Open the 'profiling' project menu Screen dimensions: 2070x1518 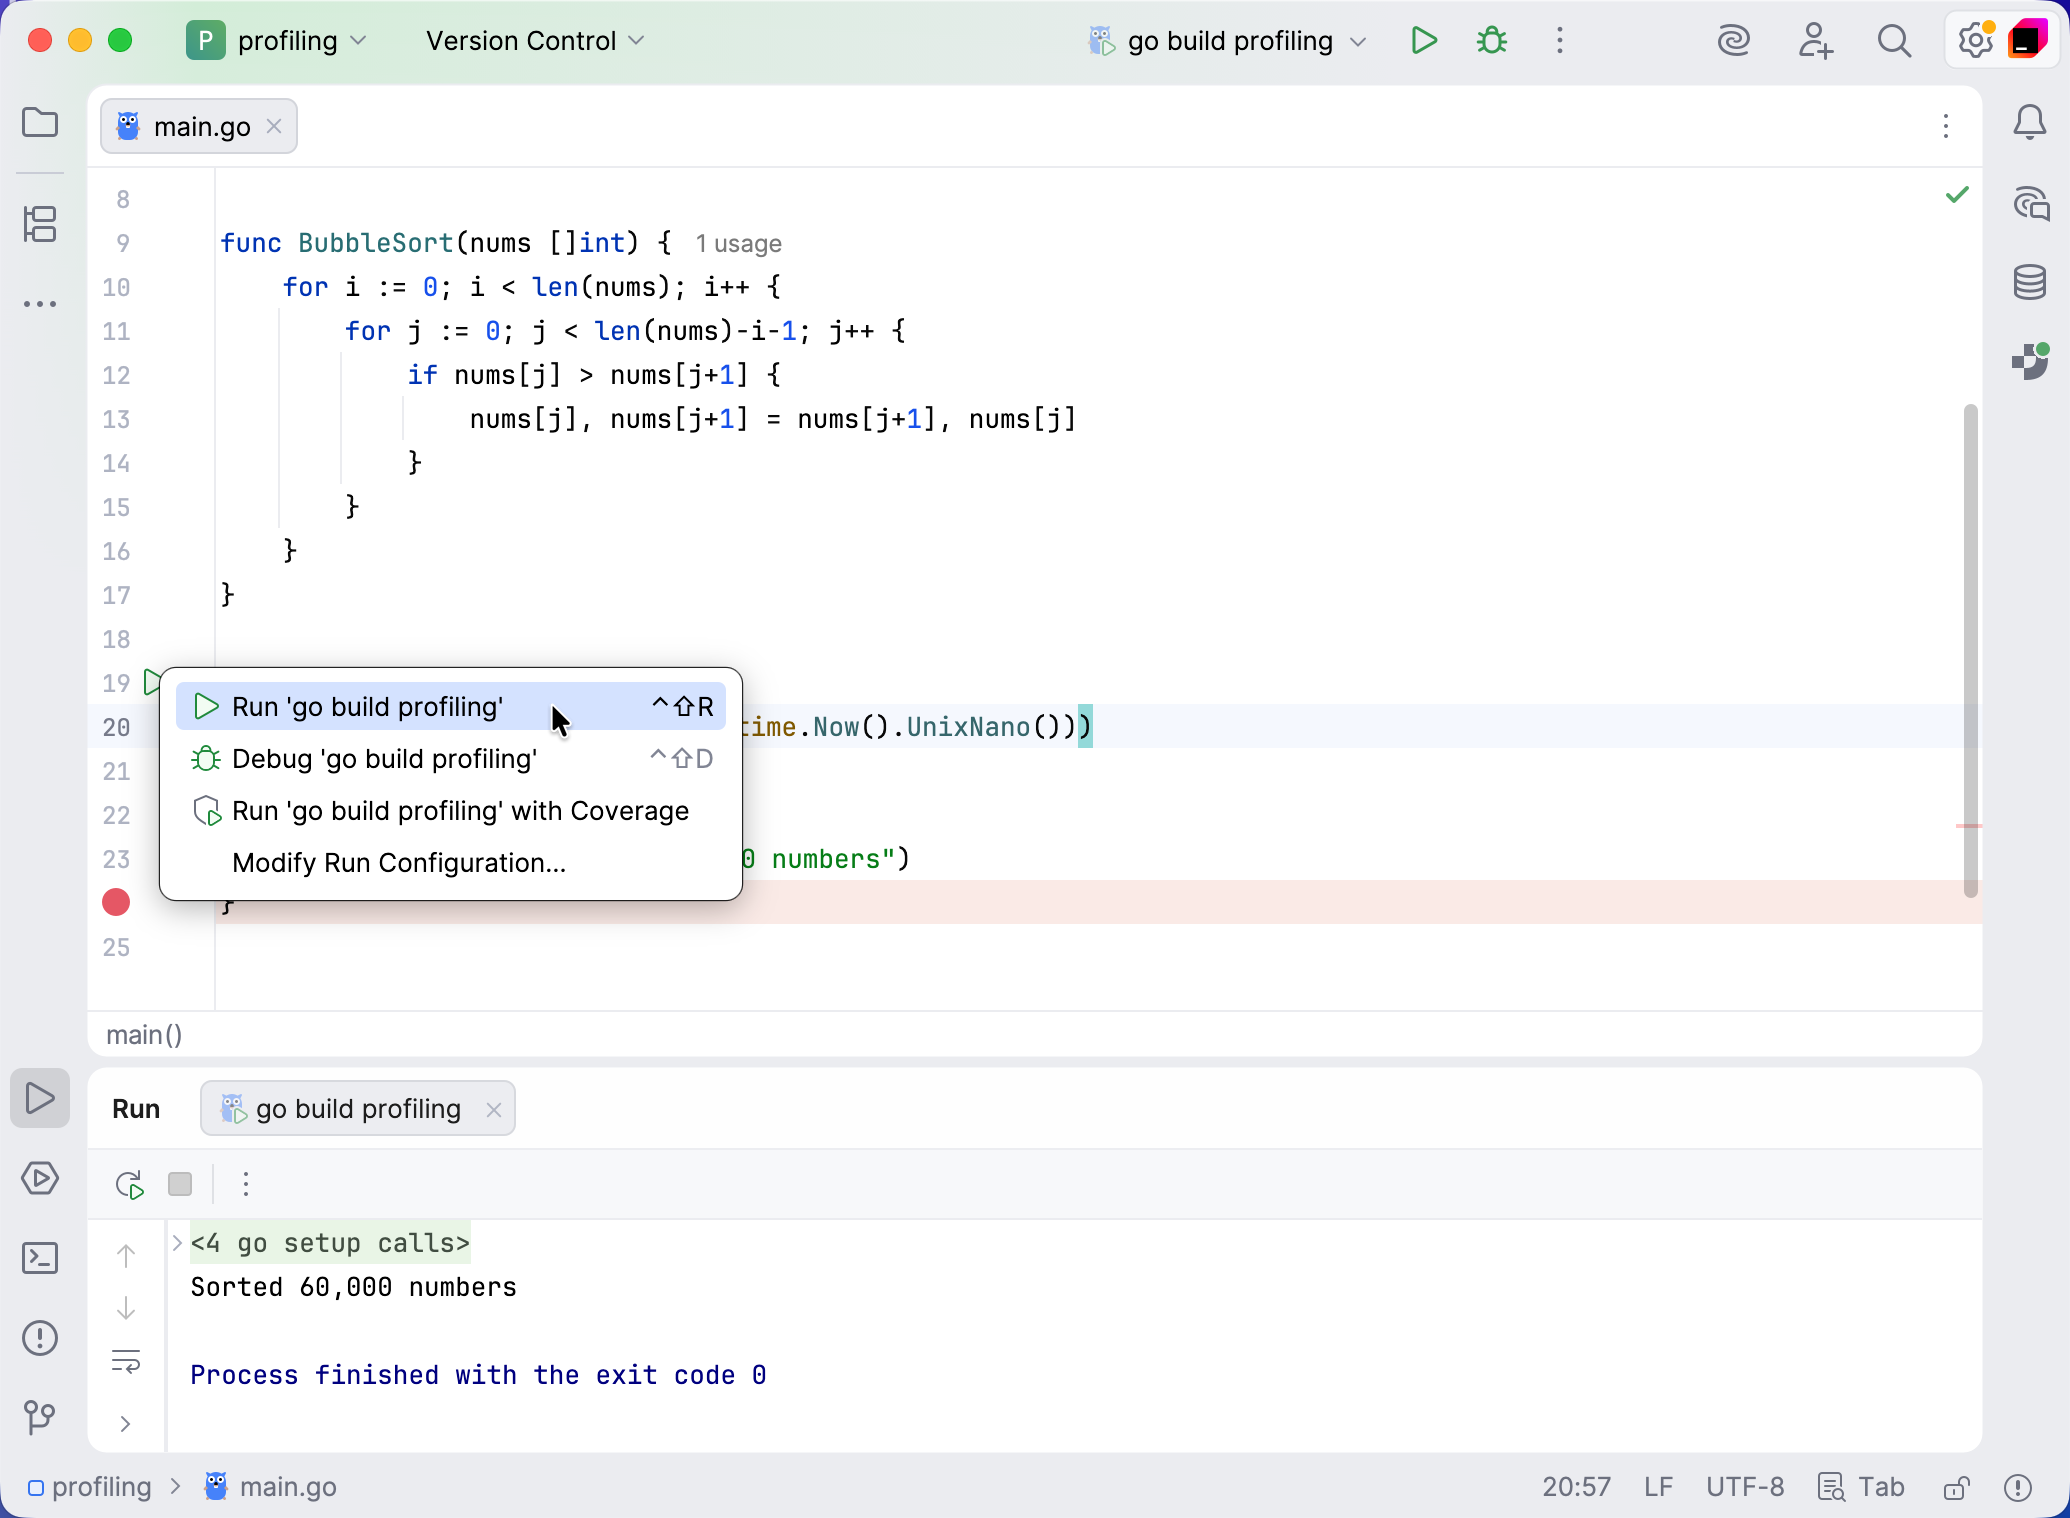288,41
